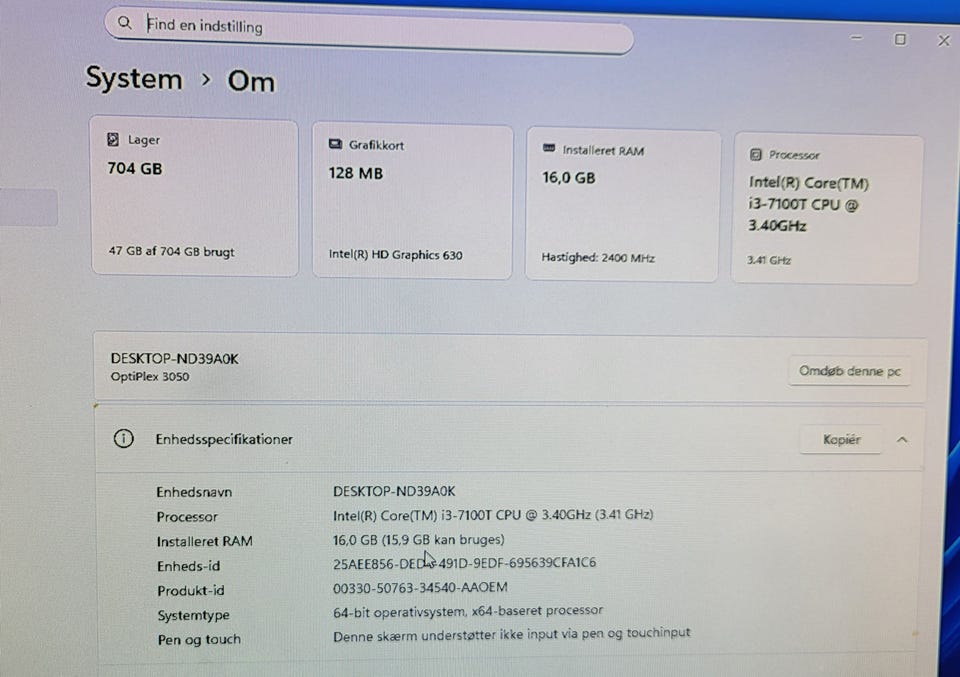Click the Grafikkort icon
Viewport: 960px width, 677px height.
[335, 144]
